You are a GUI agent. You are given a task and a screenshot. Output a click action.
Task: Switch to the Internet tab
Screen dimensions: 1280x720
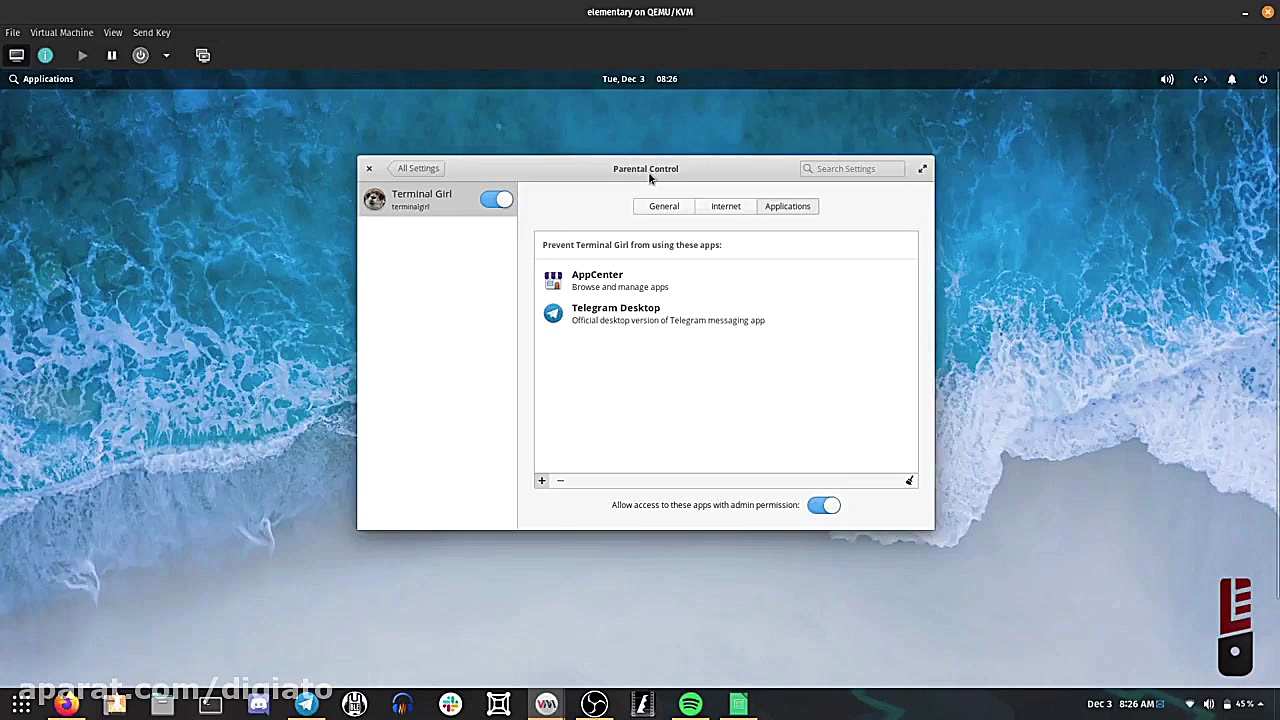pos(725,206)
